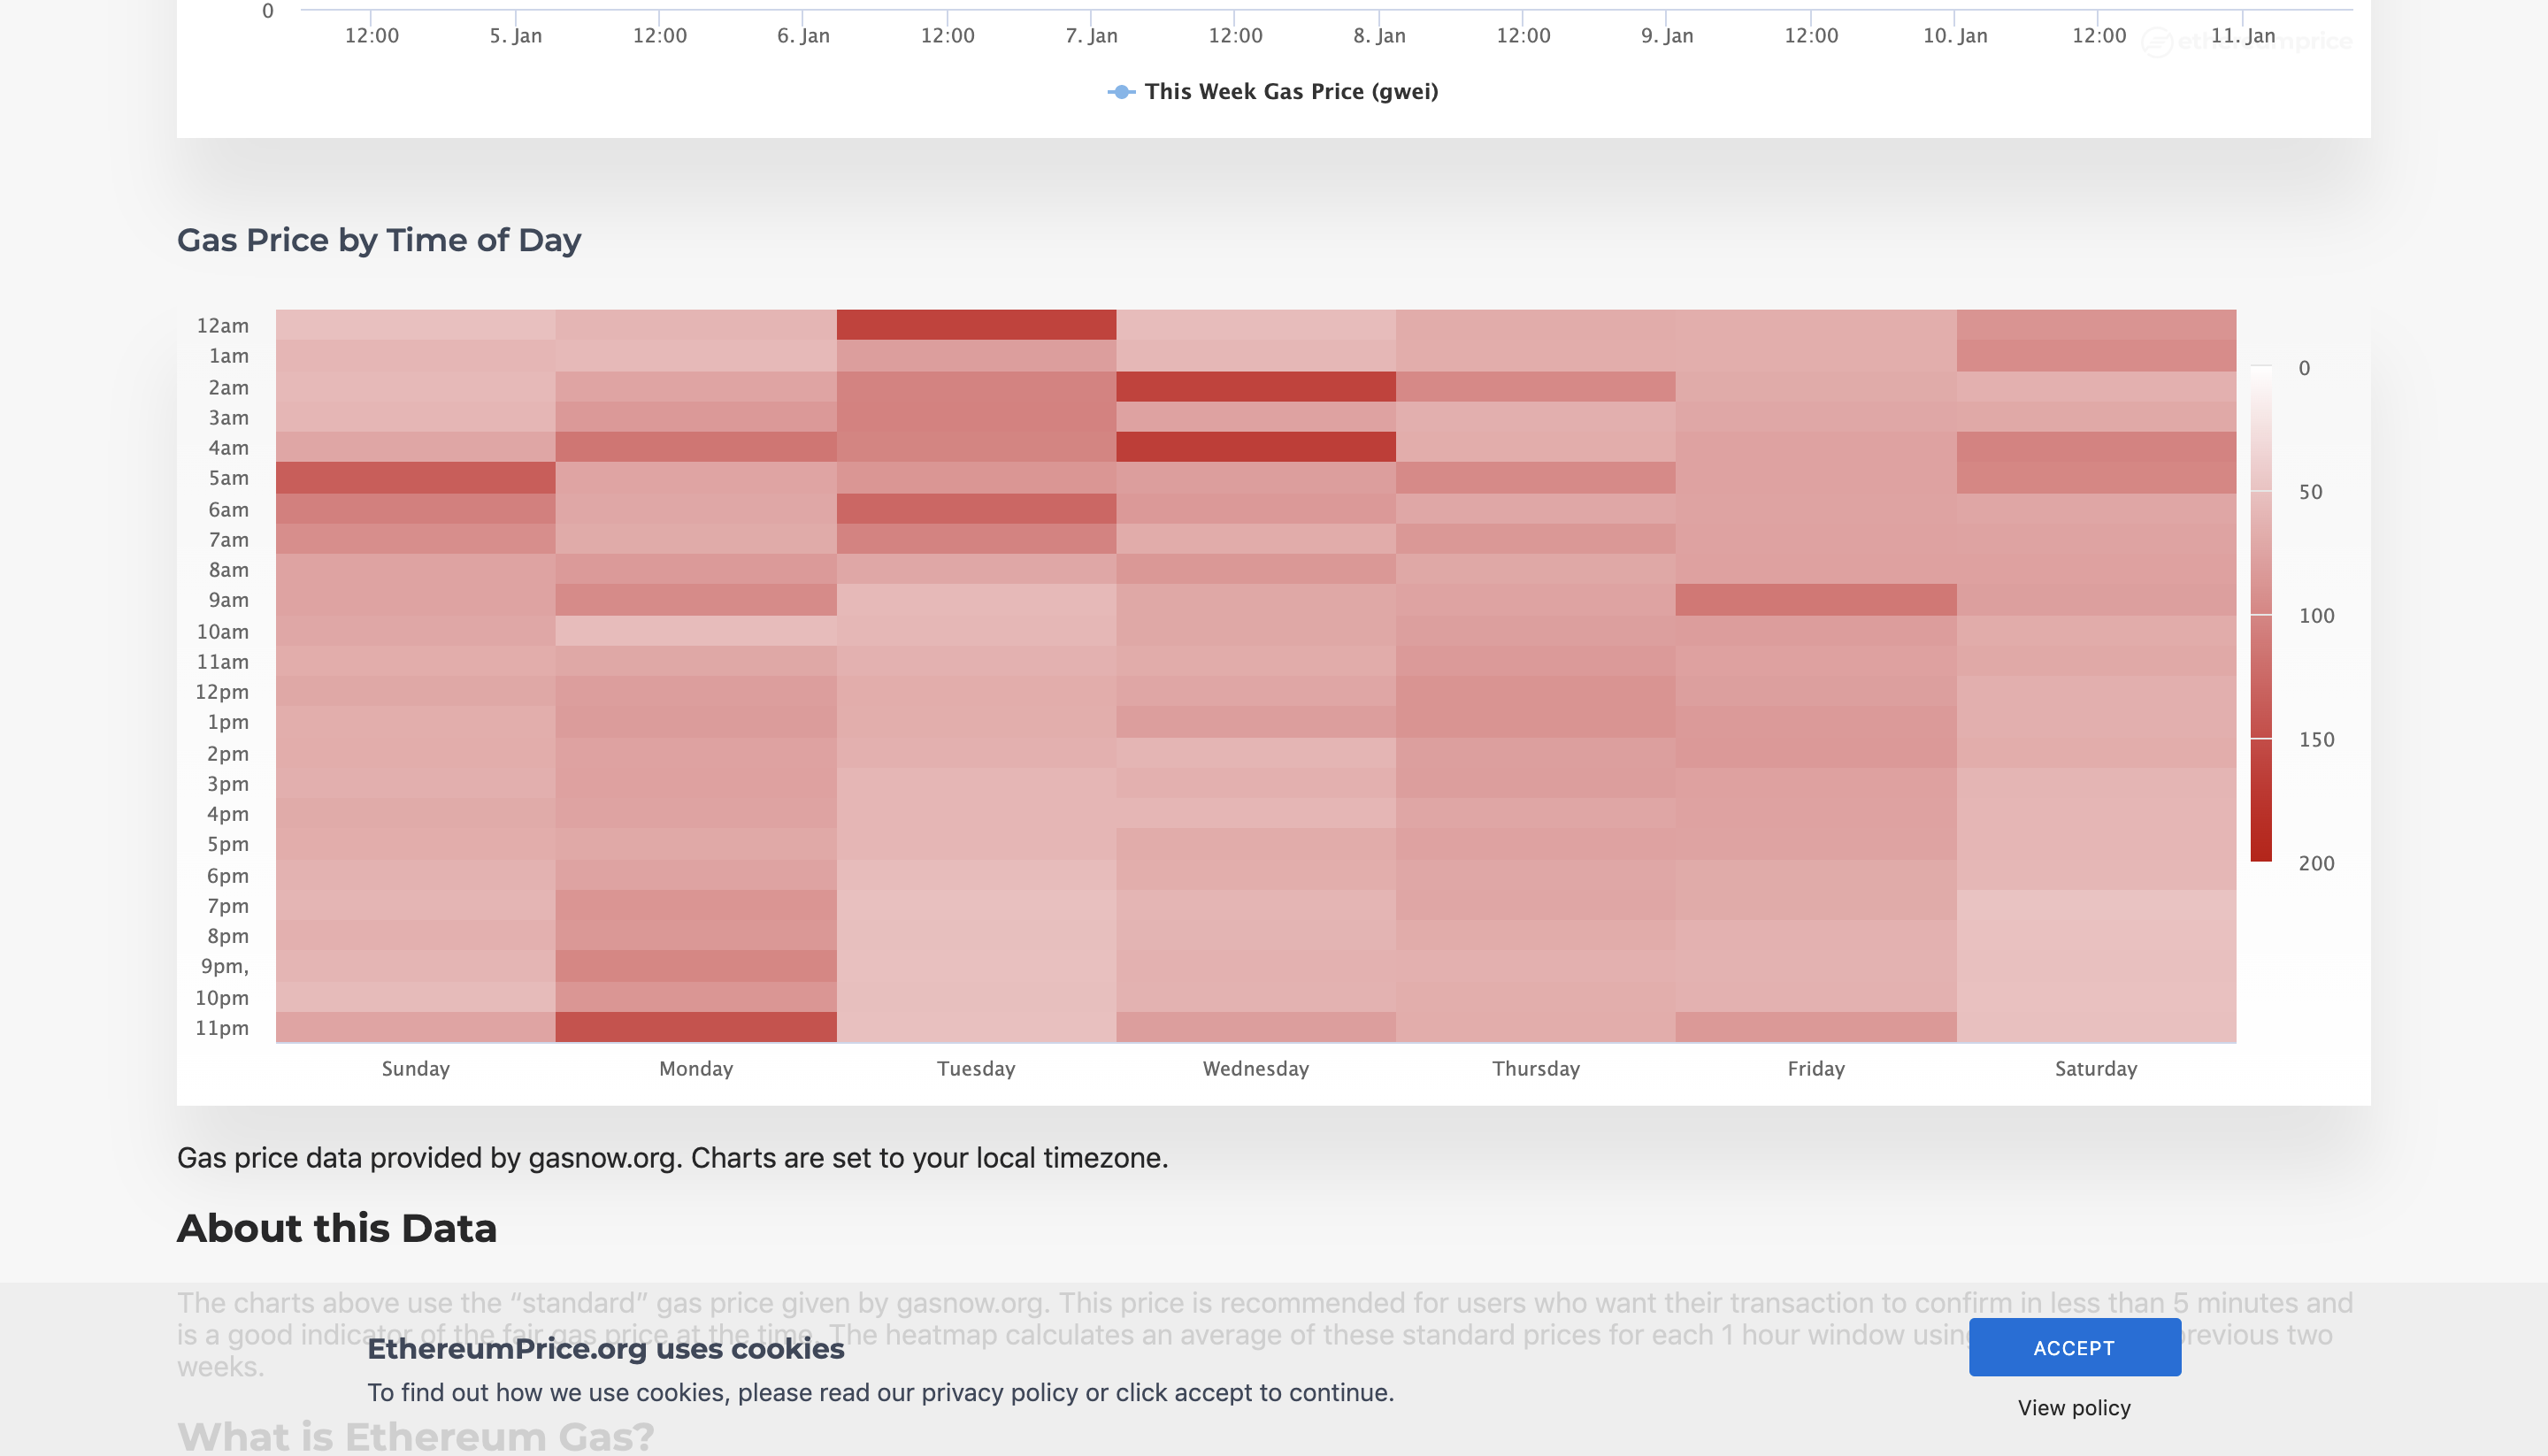This screenshot has height=1456, width=2548.
Task: Toggle This Week Gas Price legend marker
Action: click(x=1121, y=92)
